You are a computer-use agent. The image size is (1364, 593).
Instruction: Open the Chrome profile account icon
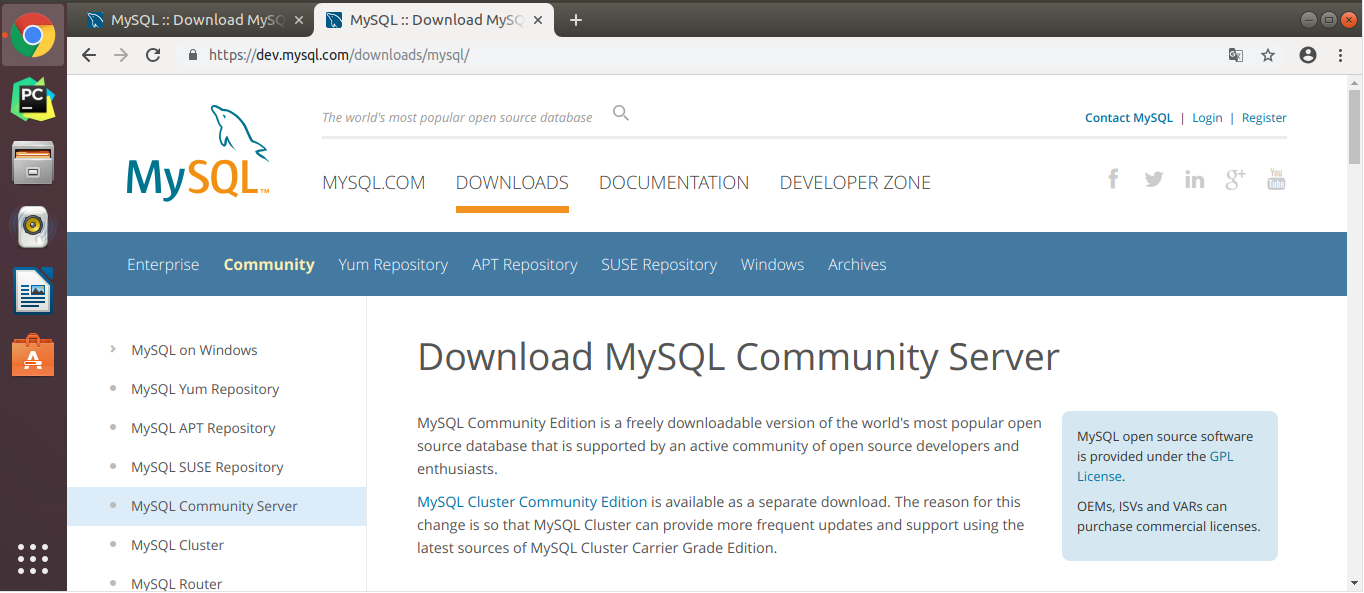click(1308, 55)
